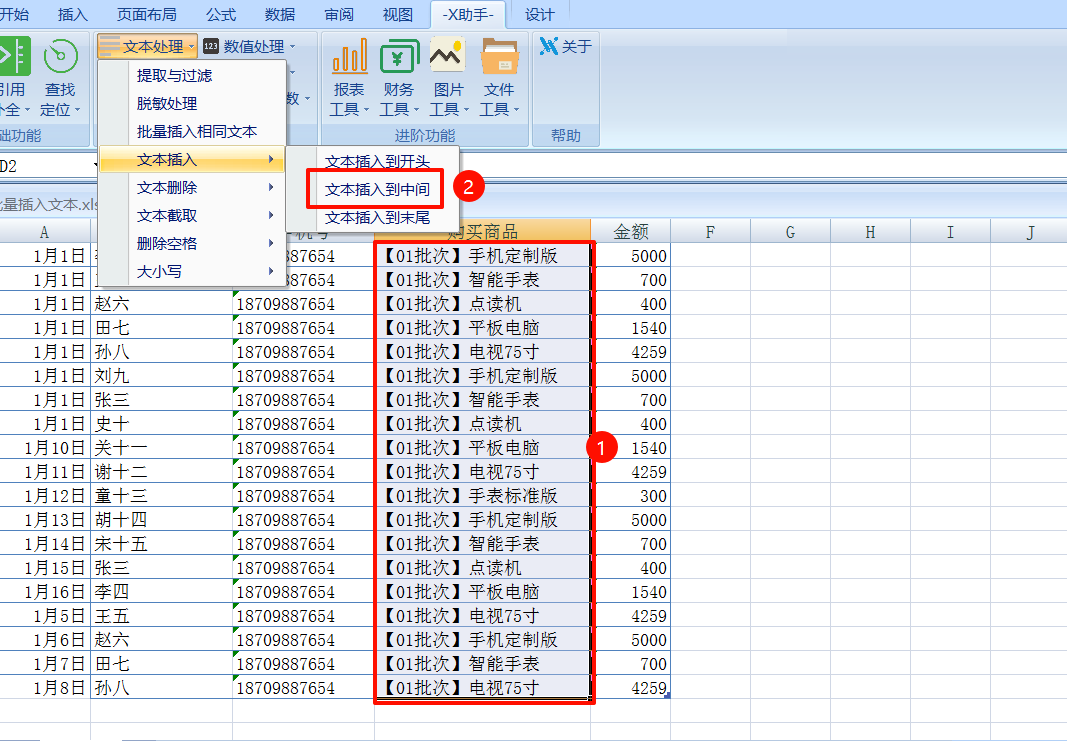Expand the 数值处理 dropdown arrow
This screenshot has width=1067, height=741.
[x=293, y=47]
